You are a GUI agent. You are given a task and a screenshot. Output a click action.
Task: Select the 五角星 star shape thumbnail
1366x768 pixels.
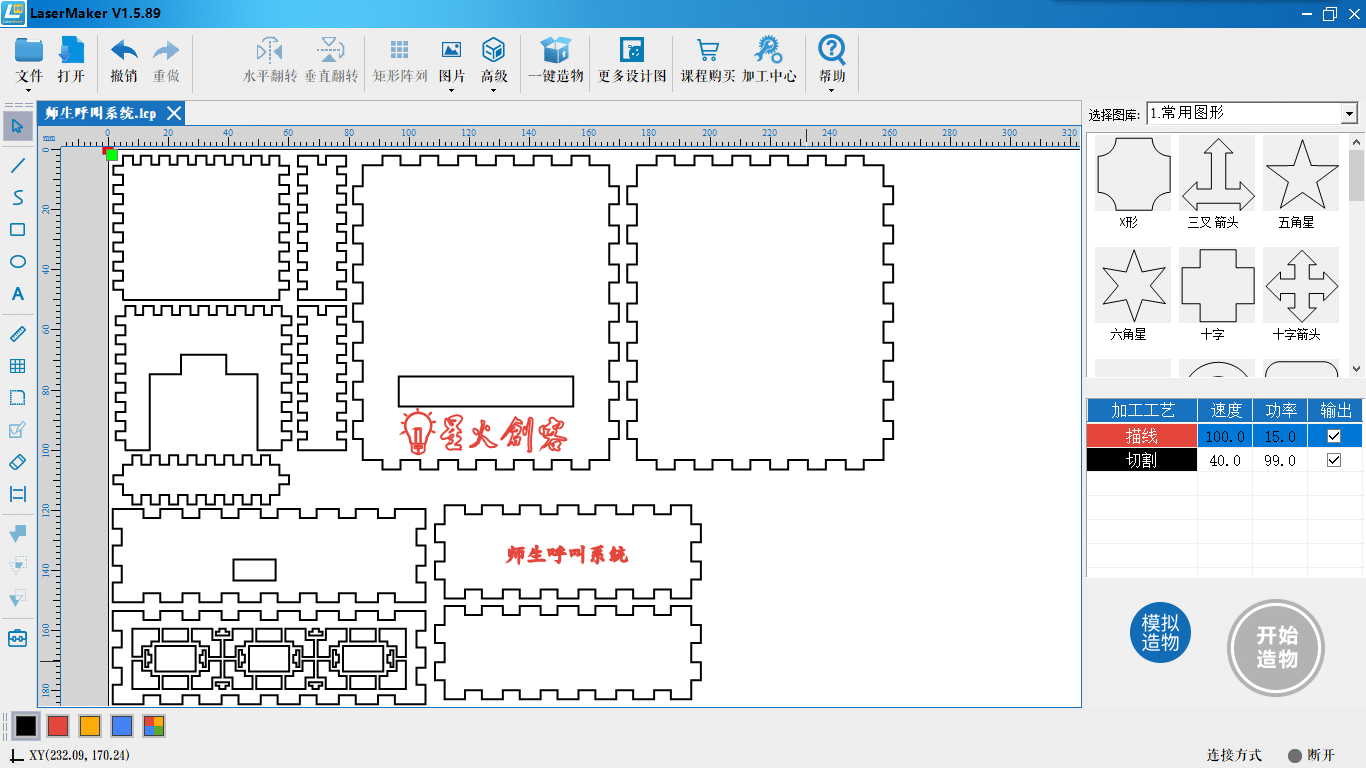click(x=1300, y=173)
